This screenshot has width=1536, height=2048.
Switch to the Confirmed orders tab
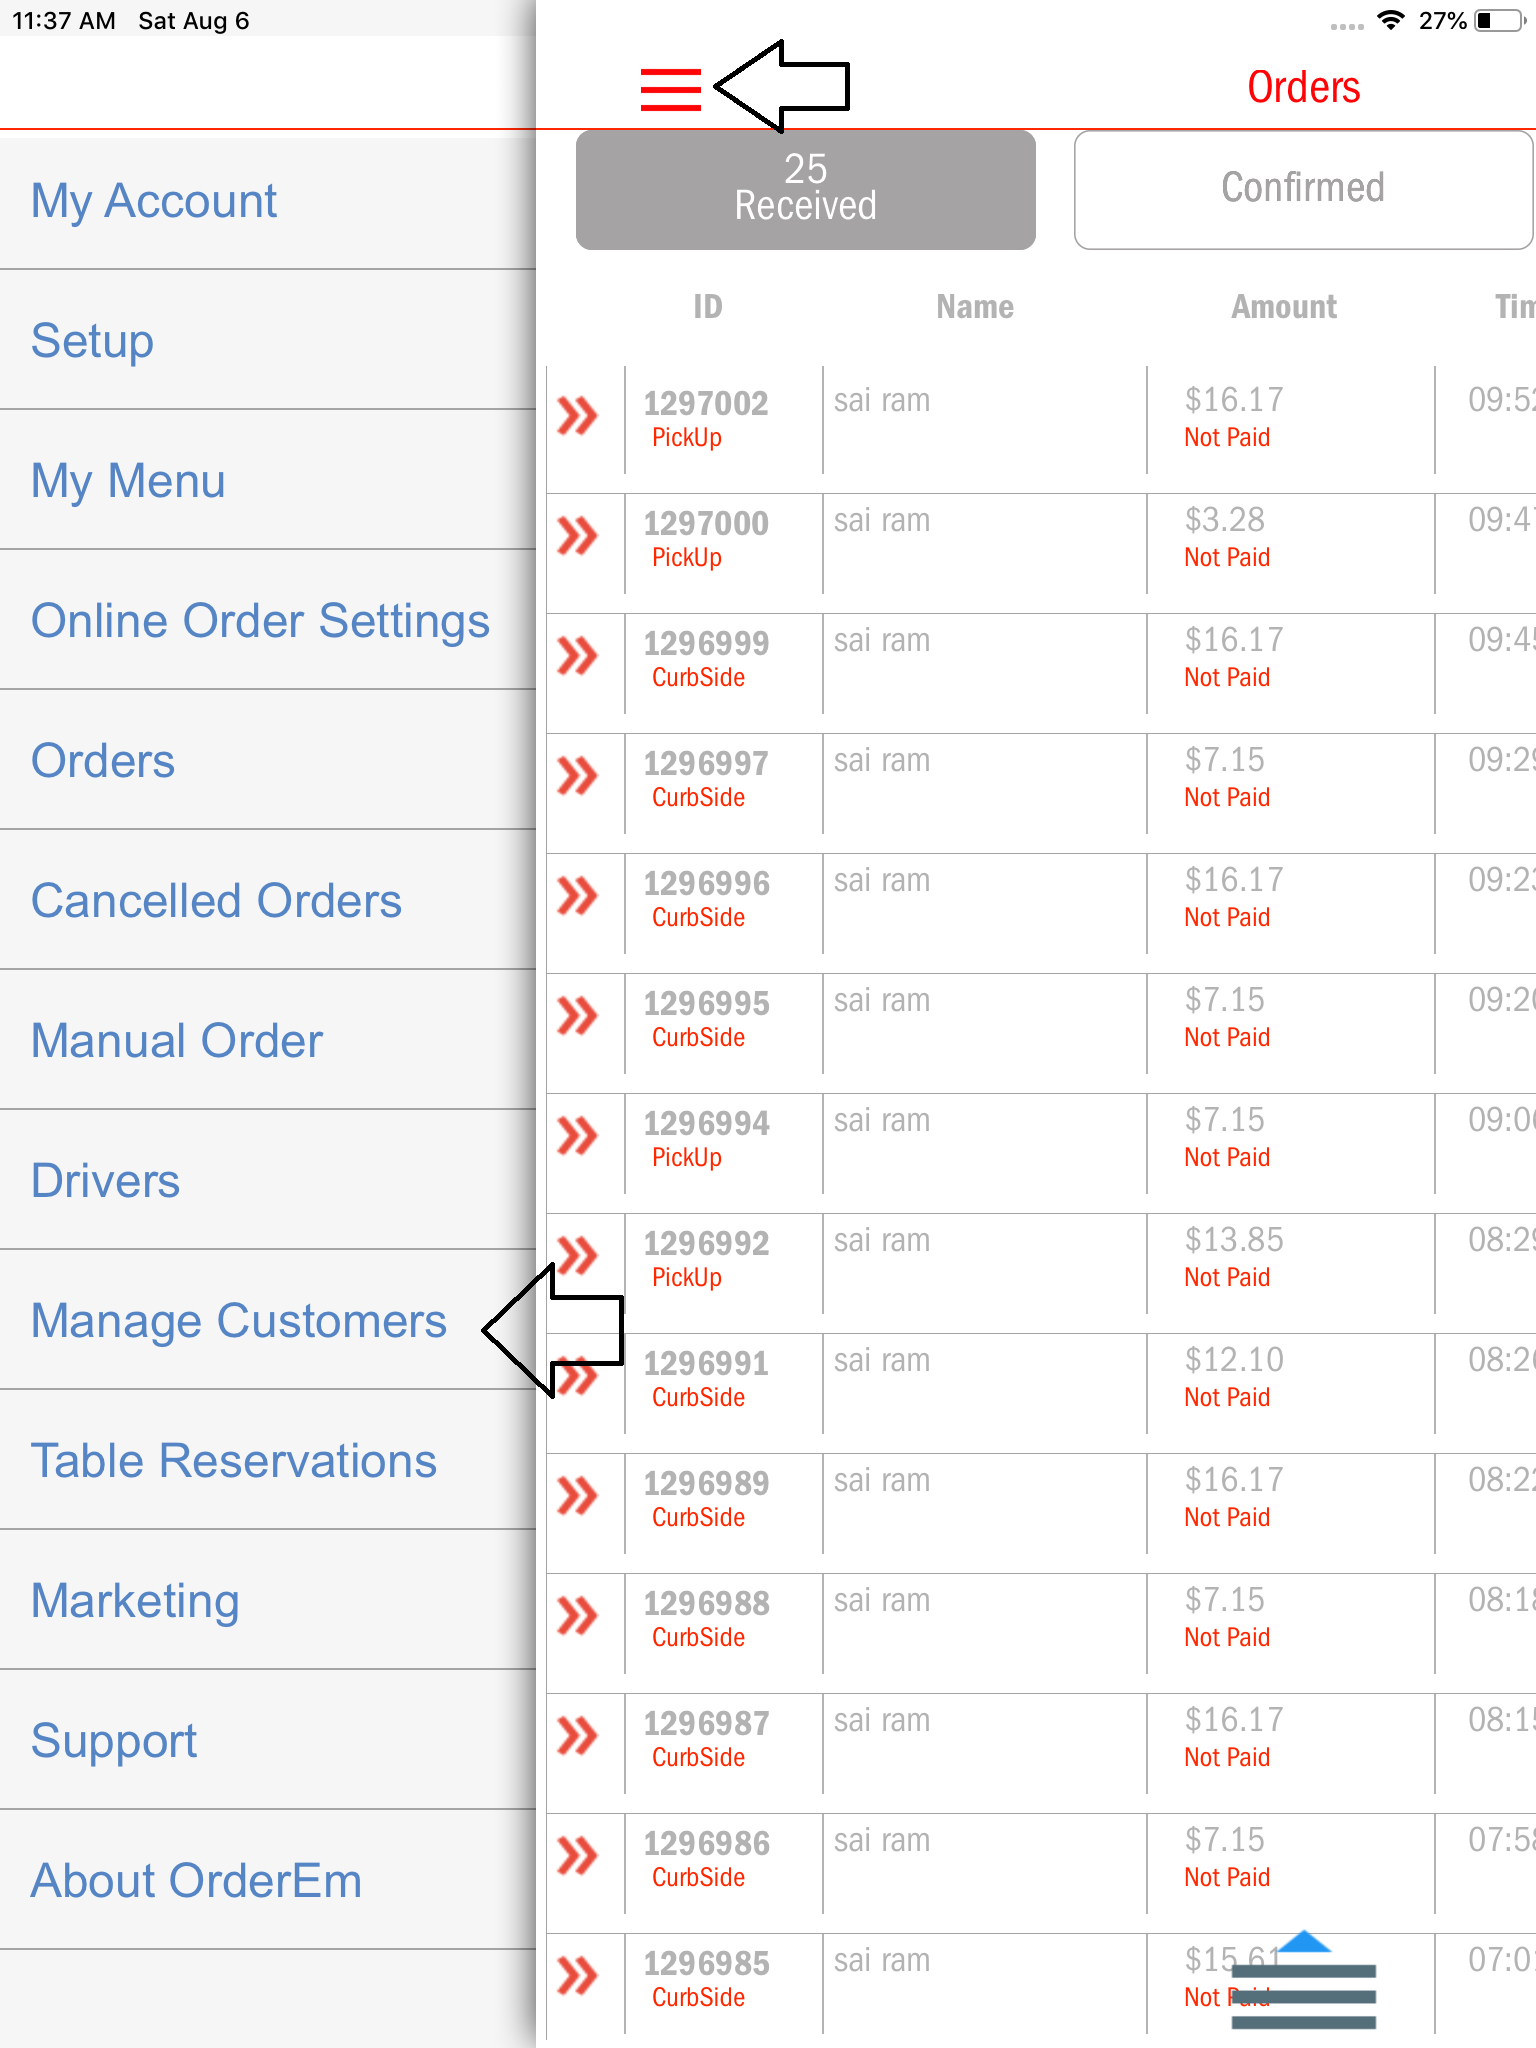coord(1302,189)
